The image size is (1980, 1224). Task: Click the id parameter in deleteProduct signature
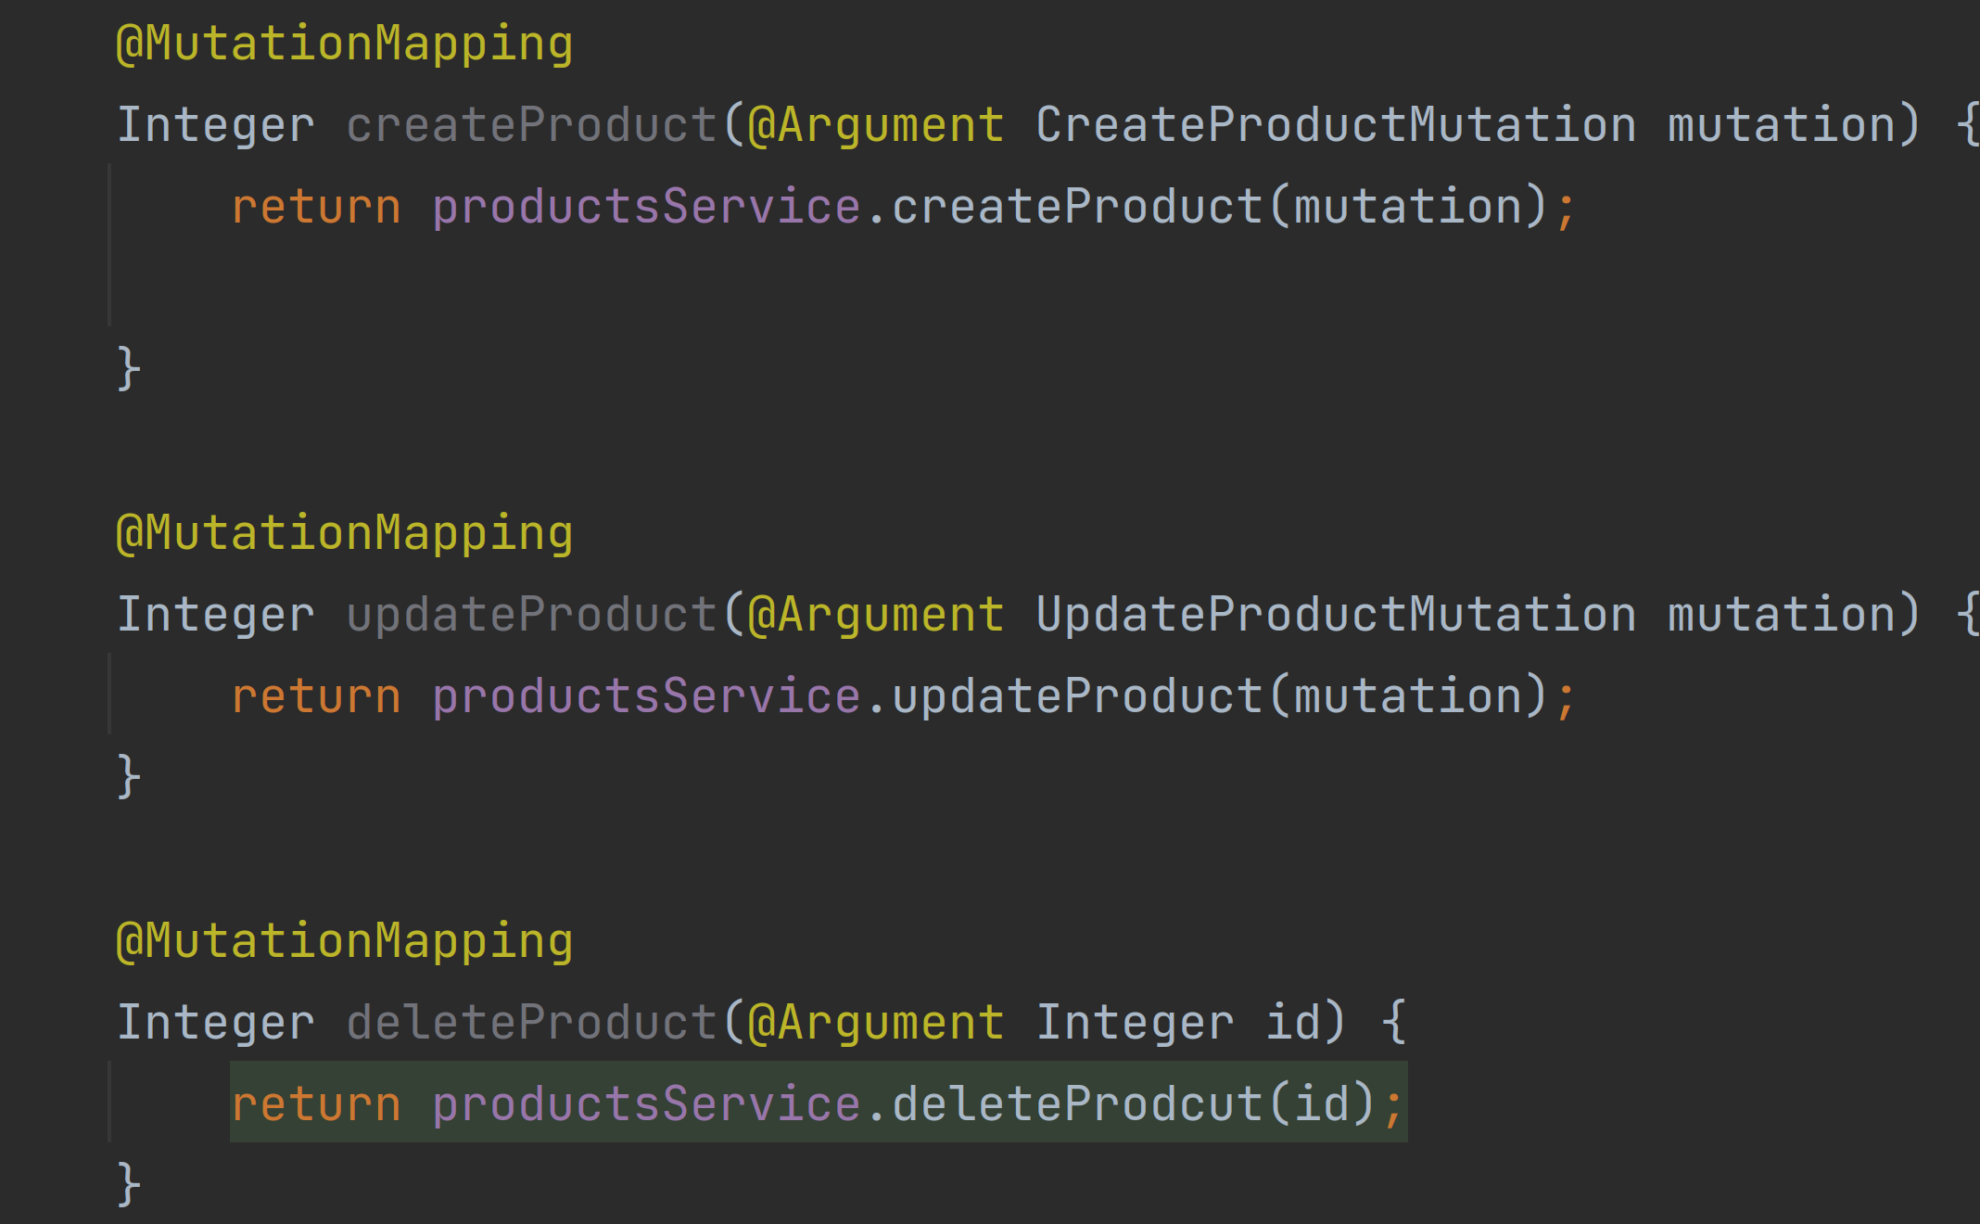pyautogui.click(x=1293, y=1020)
